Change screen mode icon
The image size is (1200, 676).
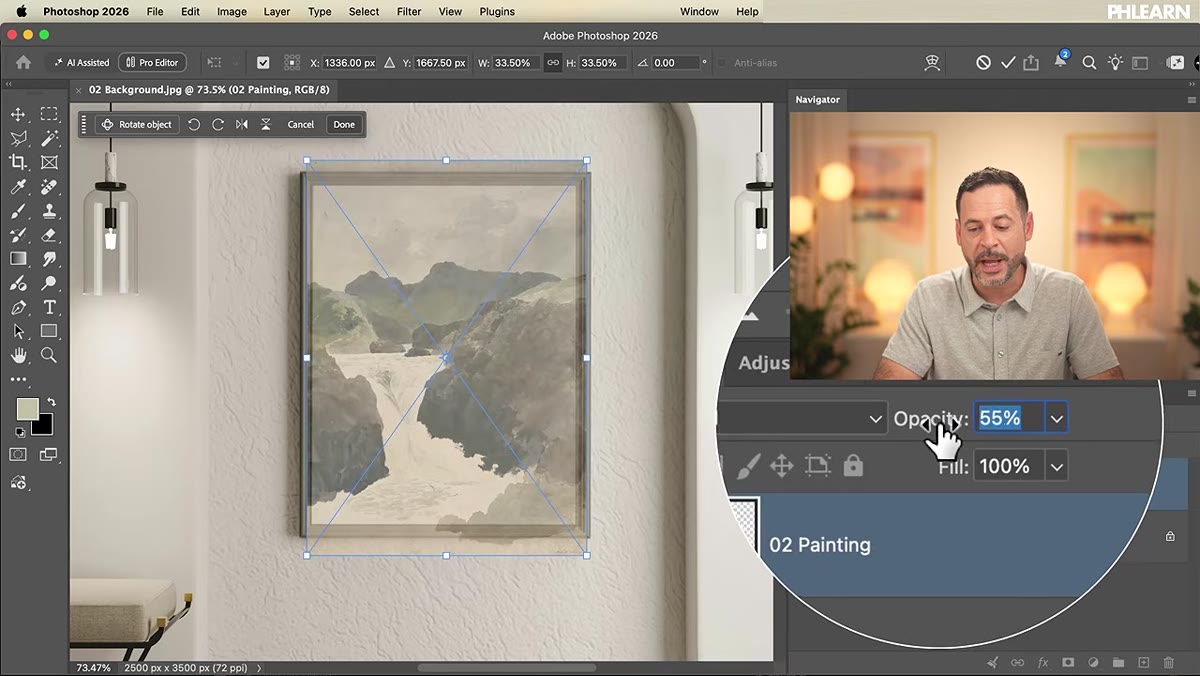point(49,455)
